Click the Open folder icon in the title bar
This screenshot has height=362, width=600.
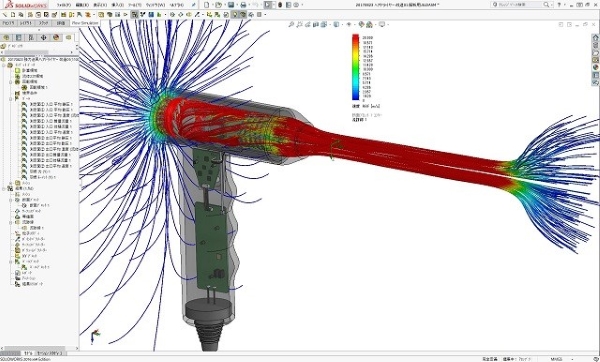[x=218, y=5]
